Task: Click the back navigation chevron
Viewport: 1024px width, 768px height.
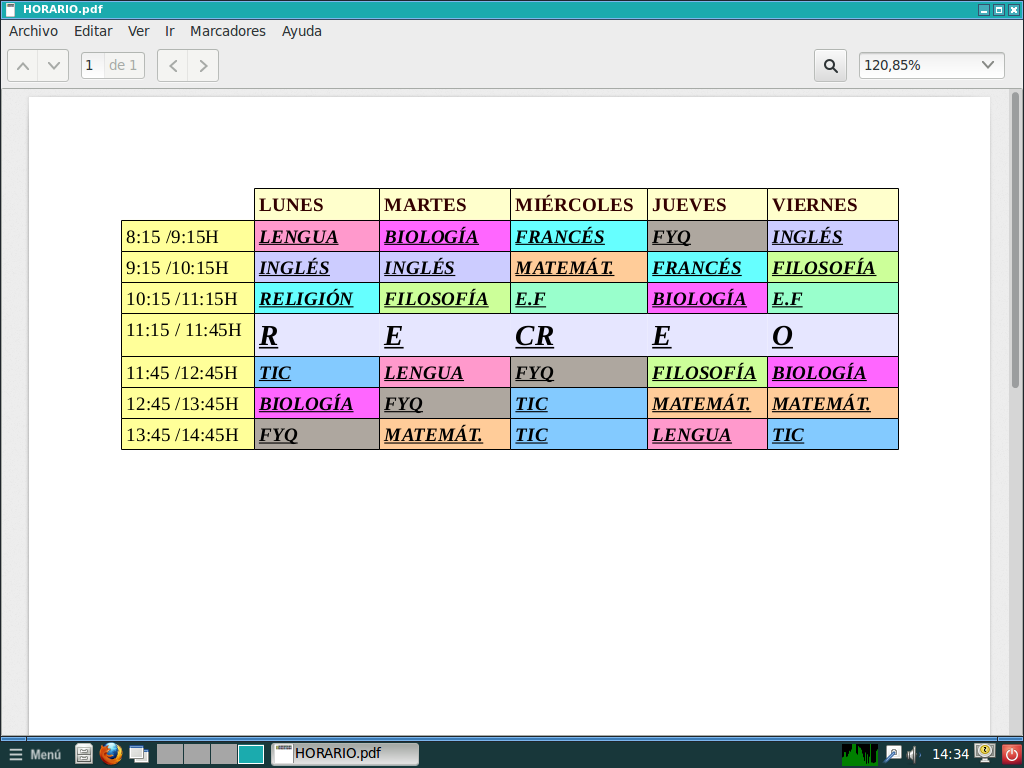Action: pyautogui.click(x=172, y=65)
